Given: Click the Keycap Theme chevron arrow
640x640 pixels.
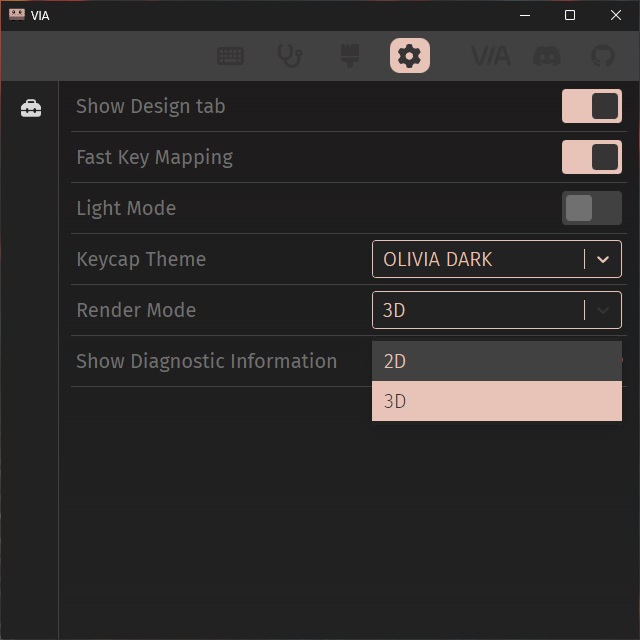Looking at the screenshot, I should (x=603, y=259).
